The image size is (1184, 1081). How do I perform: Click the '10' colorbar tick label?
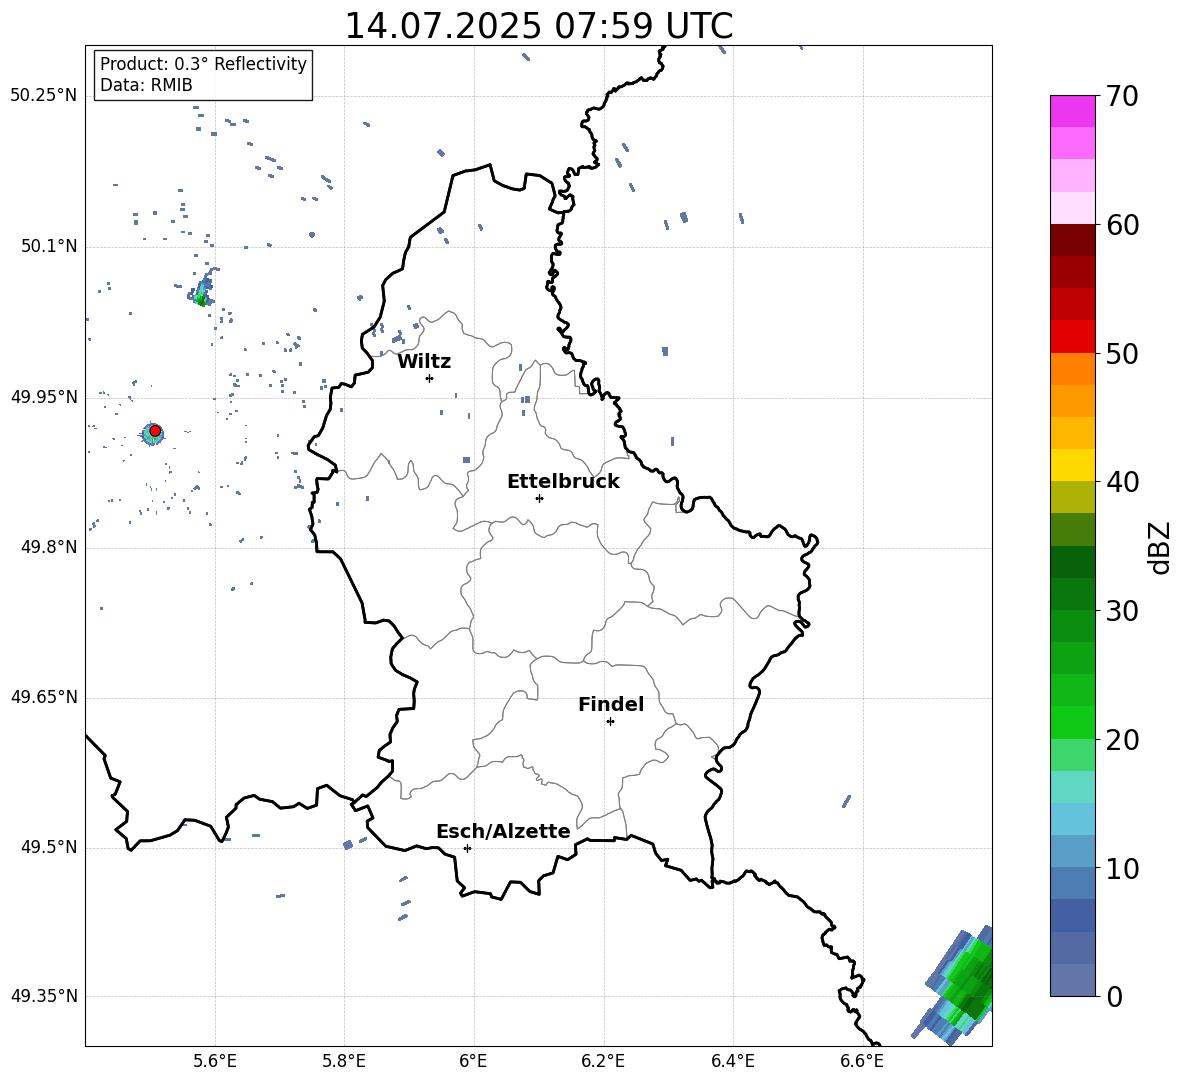(1122, 868)
